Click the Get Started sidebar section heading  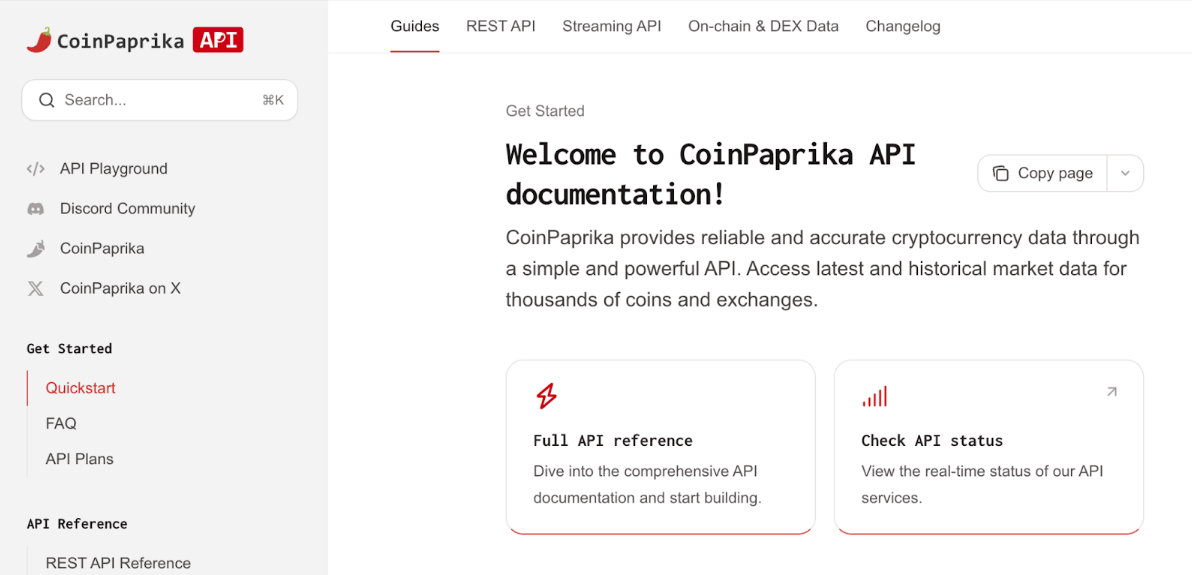[69, 349]
